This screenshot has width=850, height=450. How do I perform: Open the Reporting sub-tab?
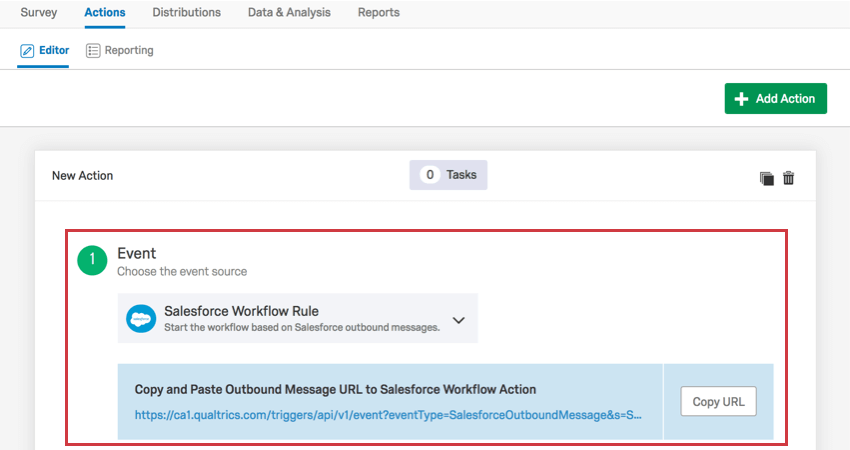[x=120, y=50]
